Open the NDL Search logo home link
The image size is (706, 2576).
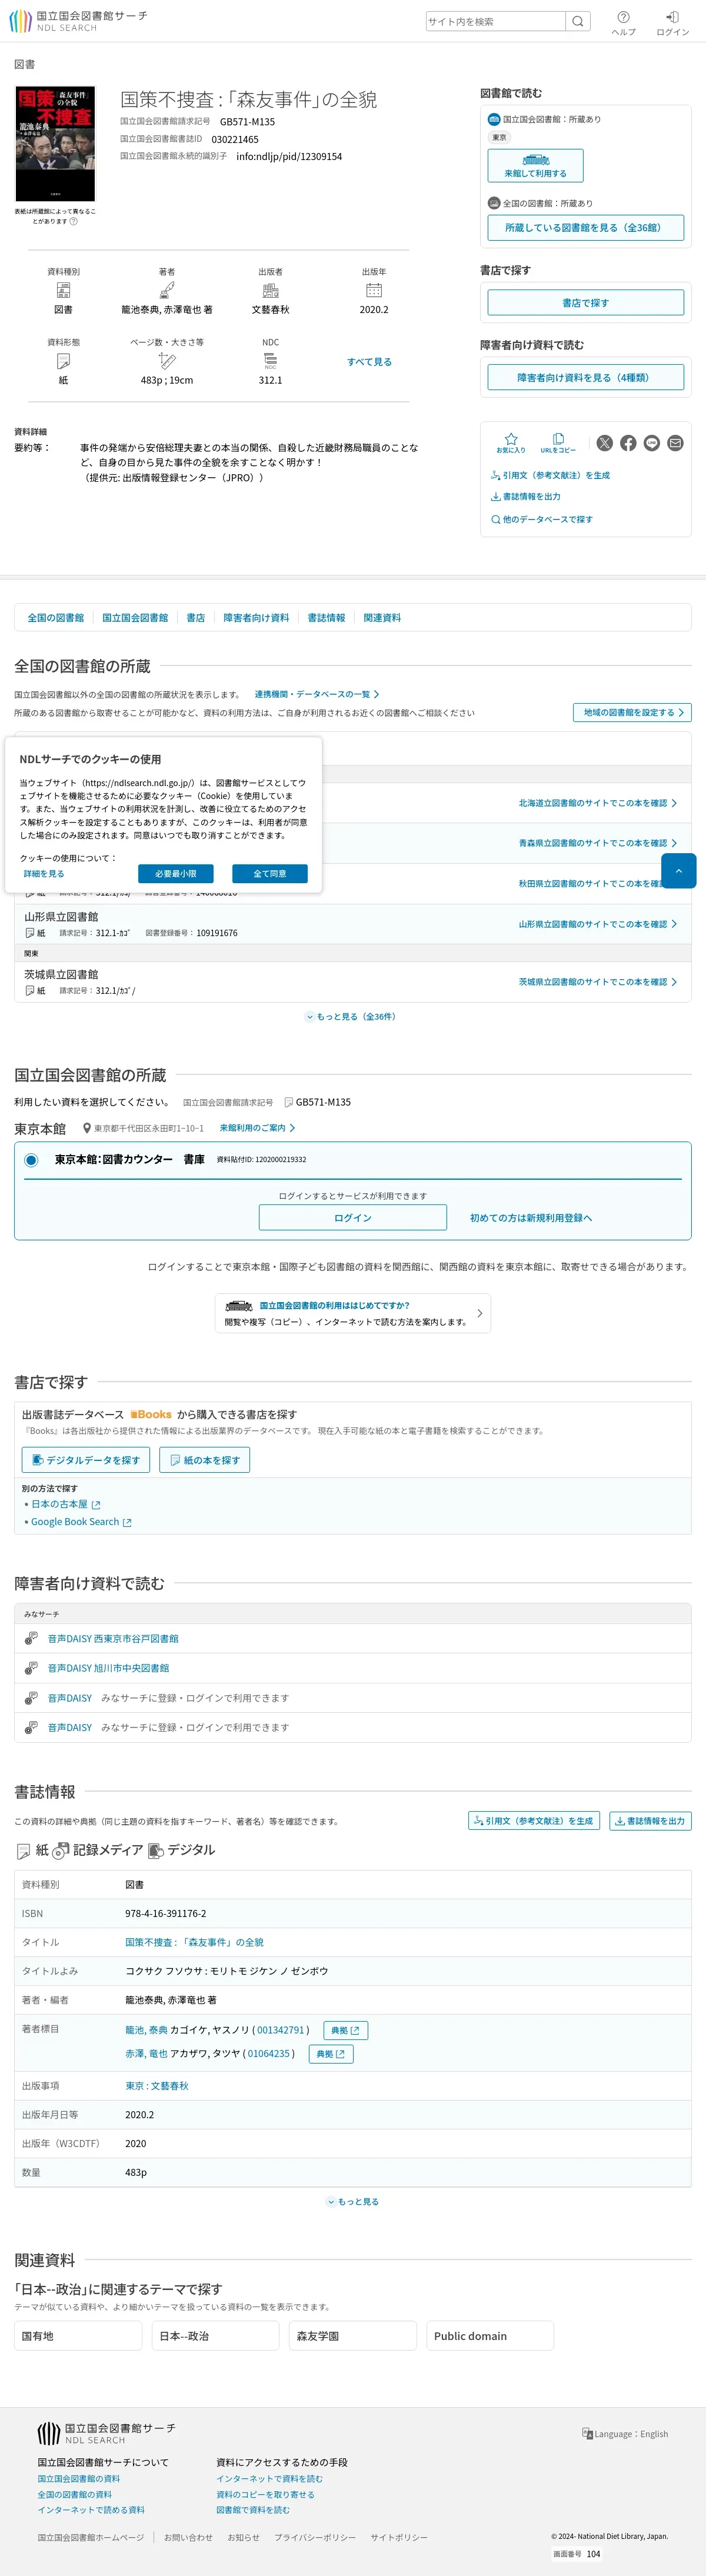click(x=78, y=21)
